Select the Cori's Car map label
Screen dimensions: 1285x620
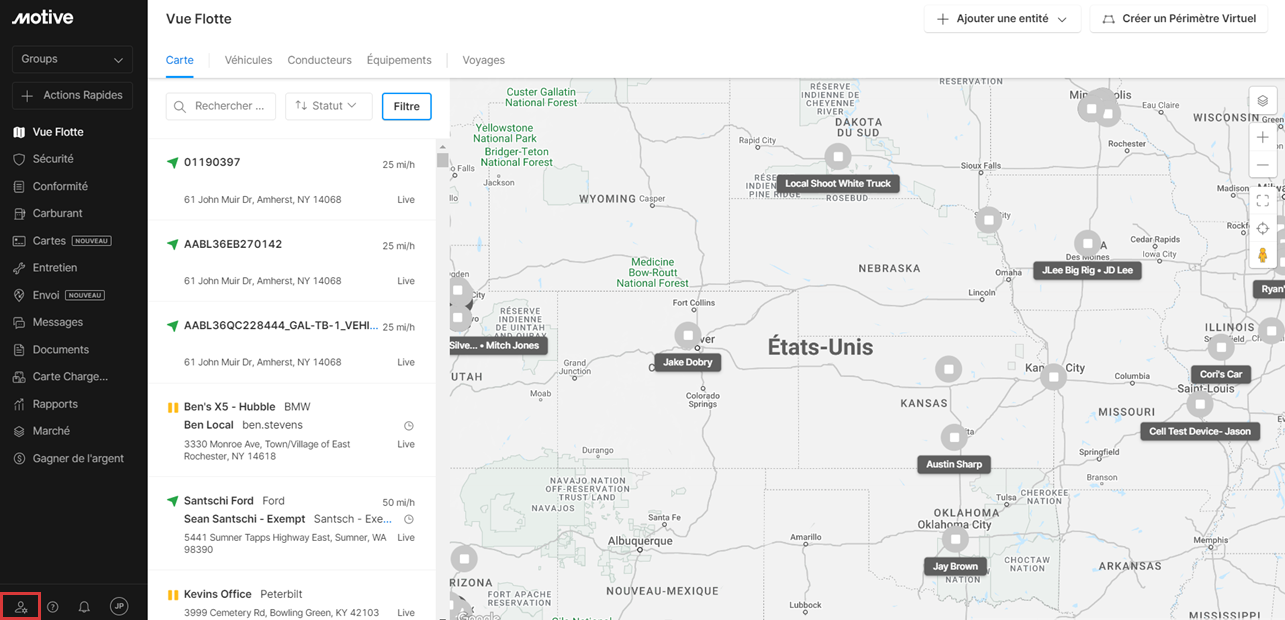[1220, 375]
